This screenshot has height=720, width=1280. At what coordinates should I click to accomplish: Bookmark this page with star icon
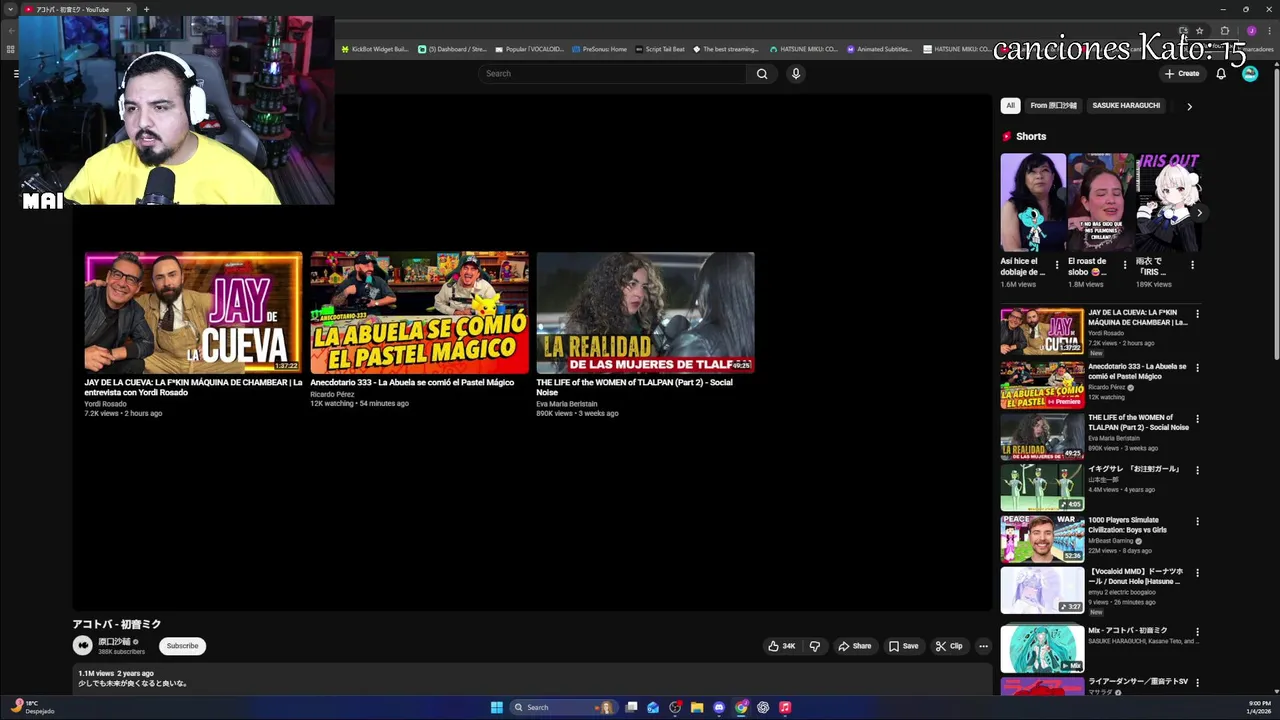1200,31
